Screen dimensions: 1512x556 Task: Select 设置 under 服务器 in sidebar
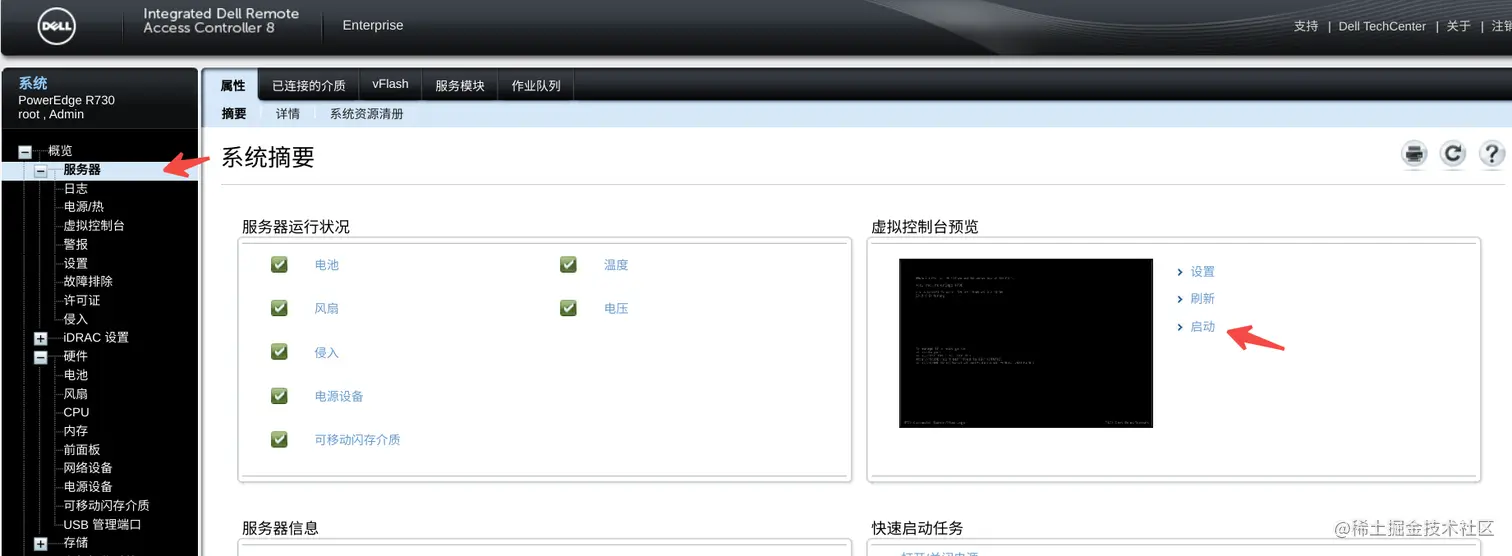click(x=76, y=264)
